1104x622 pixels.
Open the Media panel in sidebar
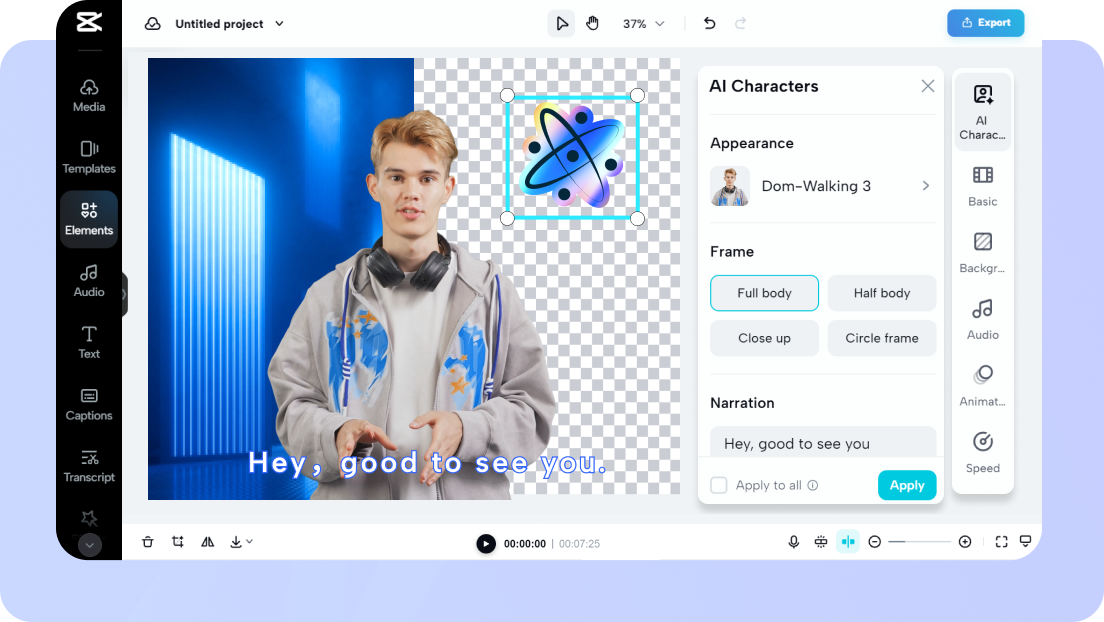pyautogui.click(x=89, y=96)
